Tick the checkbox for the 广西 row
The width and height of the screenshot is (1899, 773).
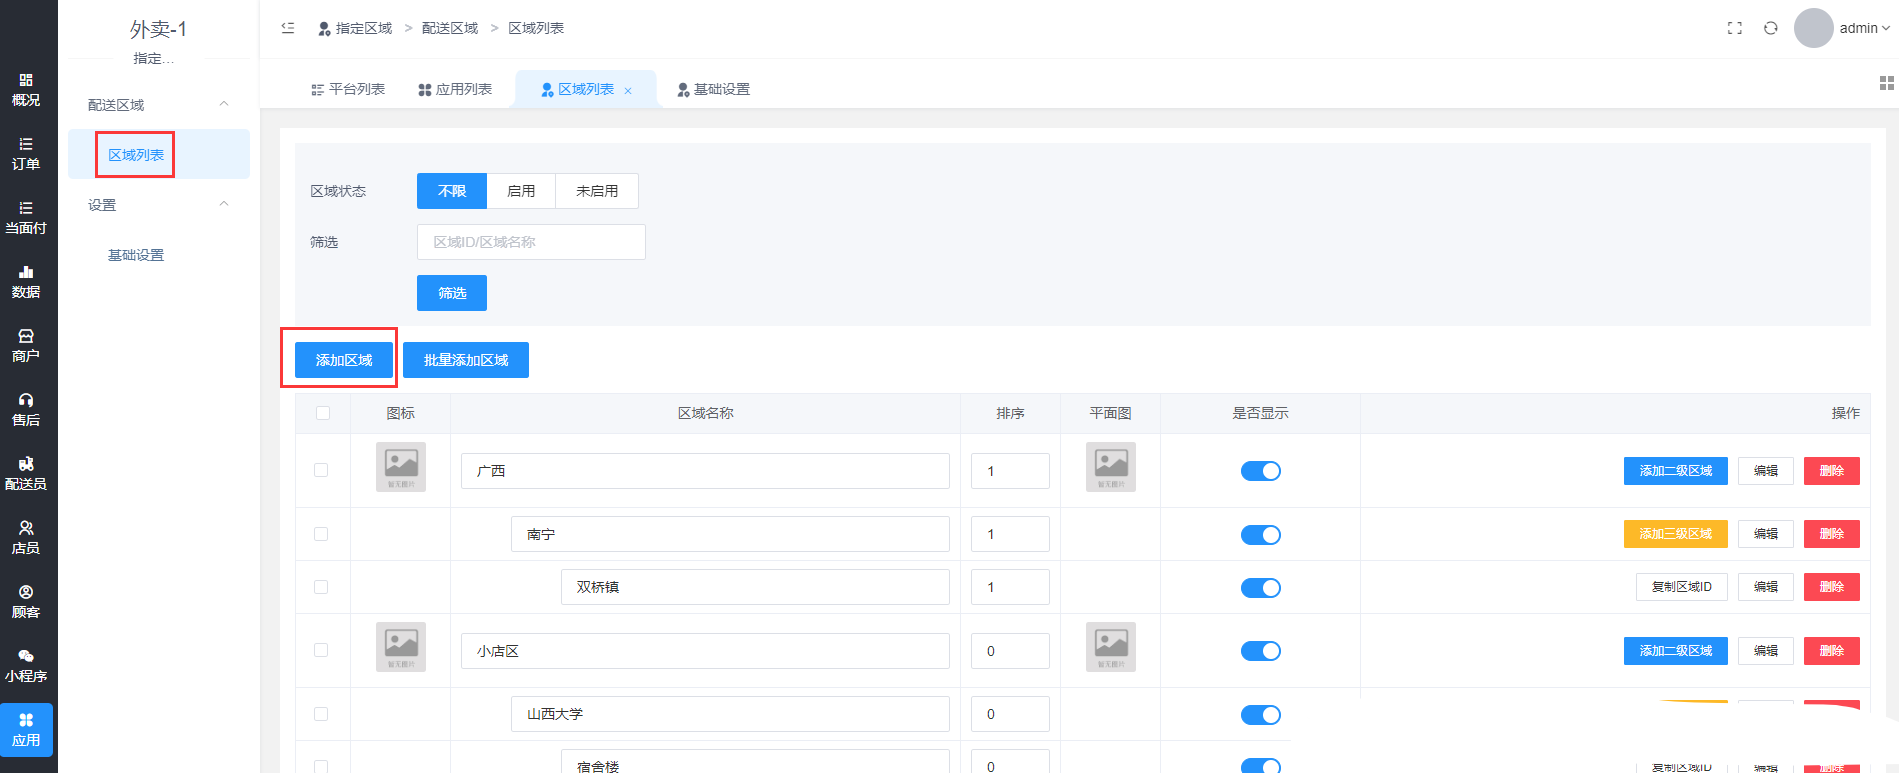coord(321,470)
